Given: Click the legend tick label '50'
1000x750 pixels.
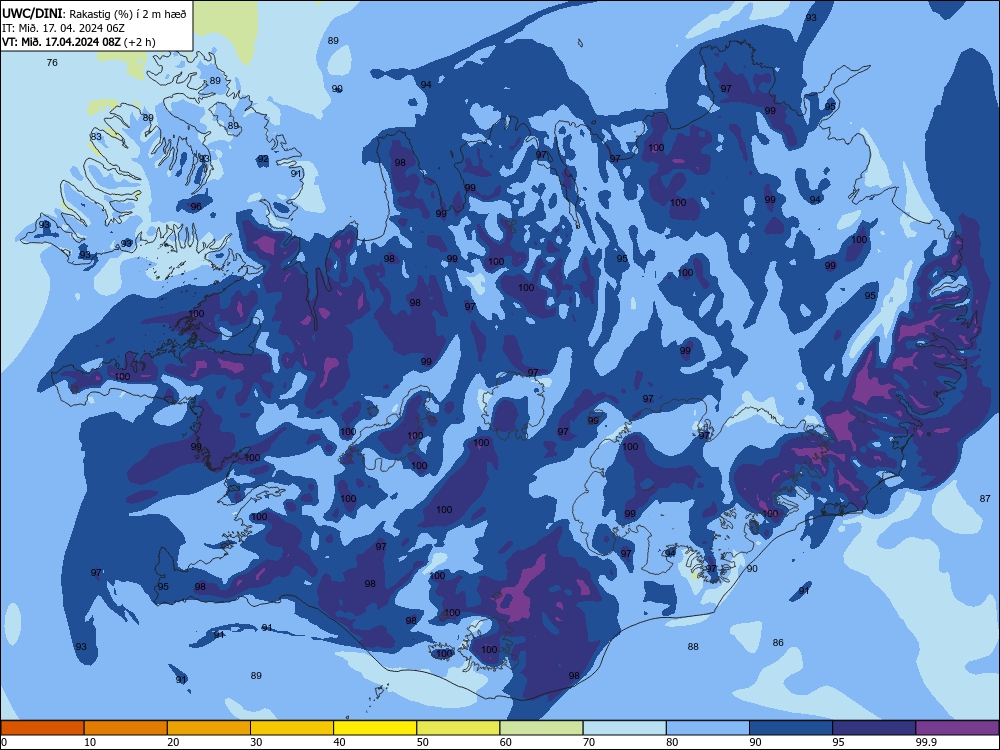Looking at the screenshot, I should (423, 742).
